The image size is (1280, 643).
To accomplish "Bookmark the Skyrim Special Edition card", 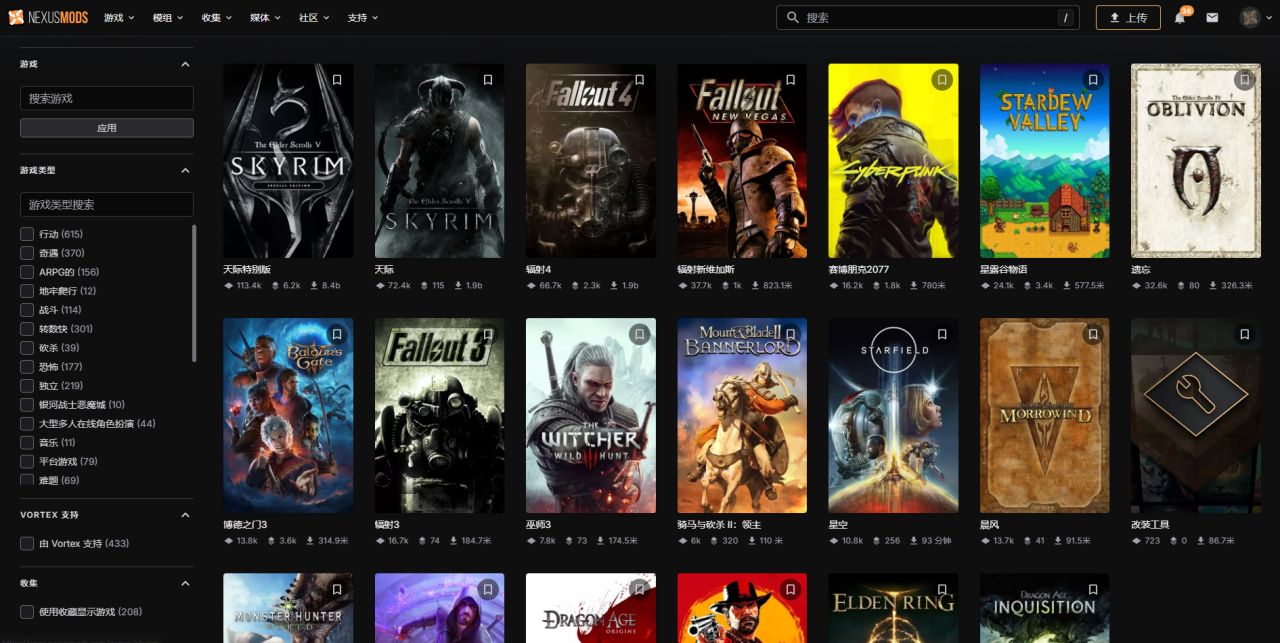I will 337,80.
